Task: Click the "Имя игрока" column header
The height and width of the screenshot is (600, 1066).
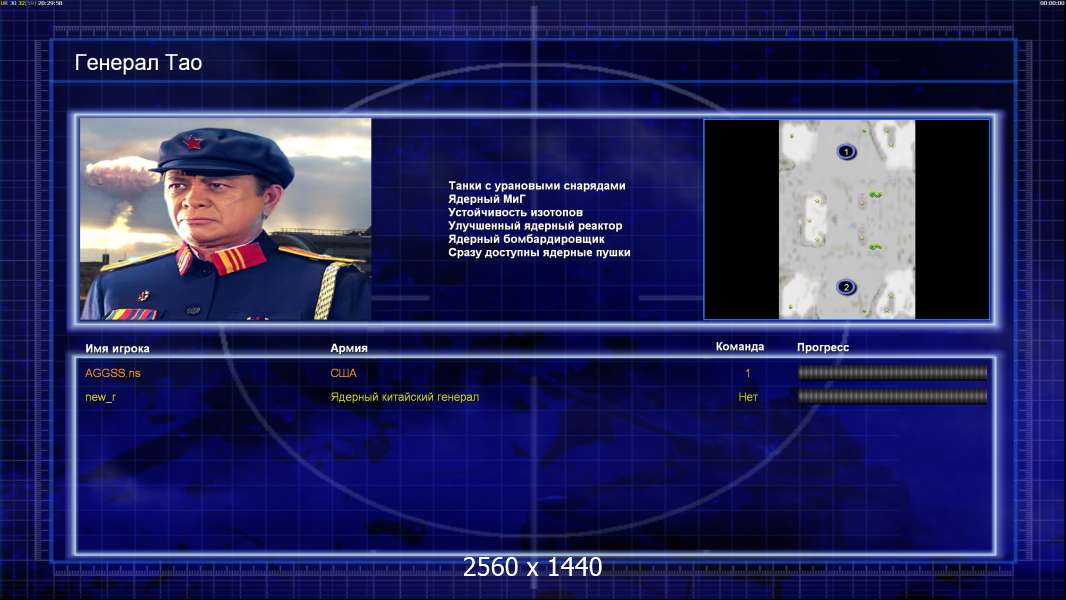Action: coord(117,348)
